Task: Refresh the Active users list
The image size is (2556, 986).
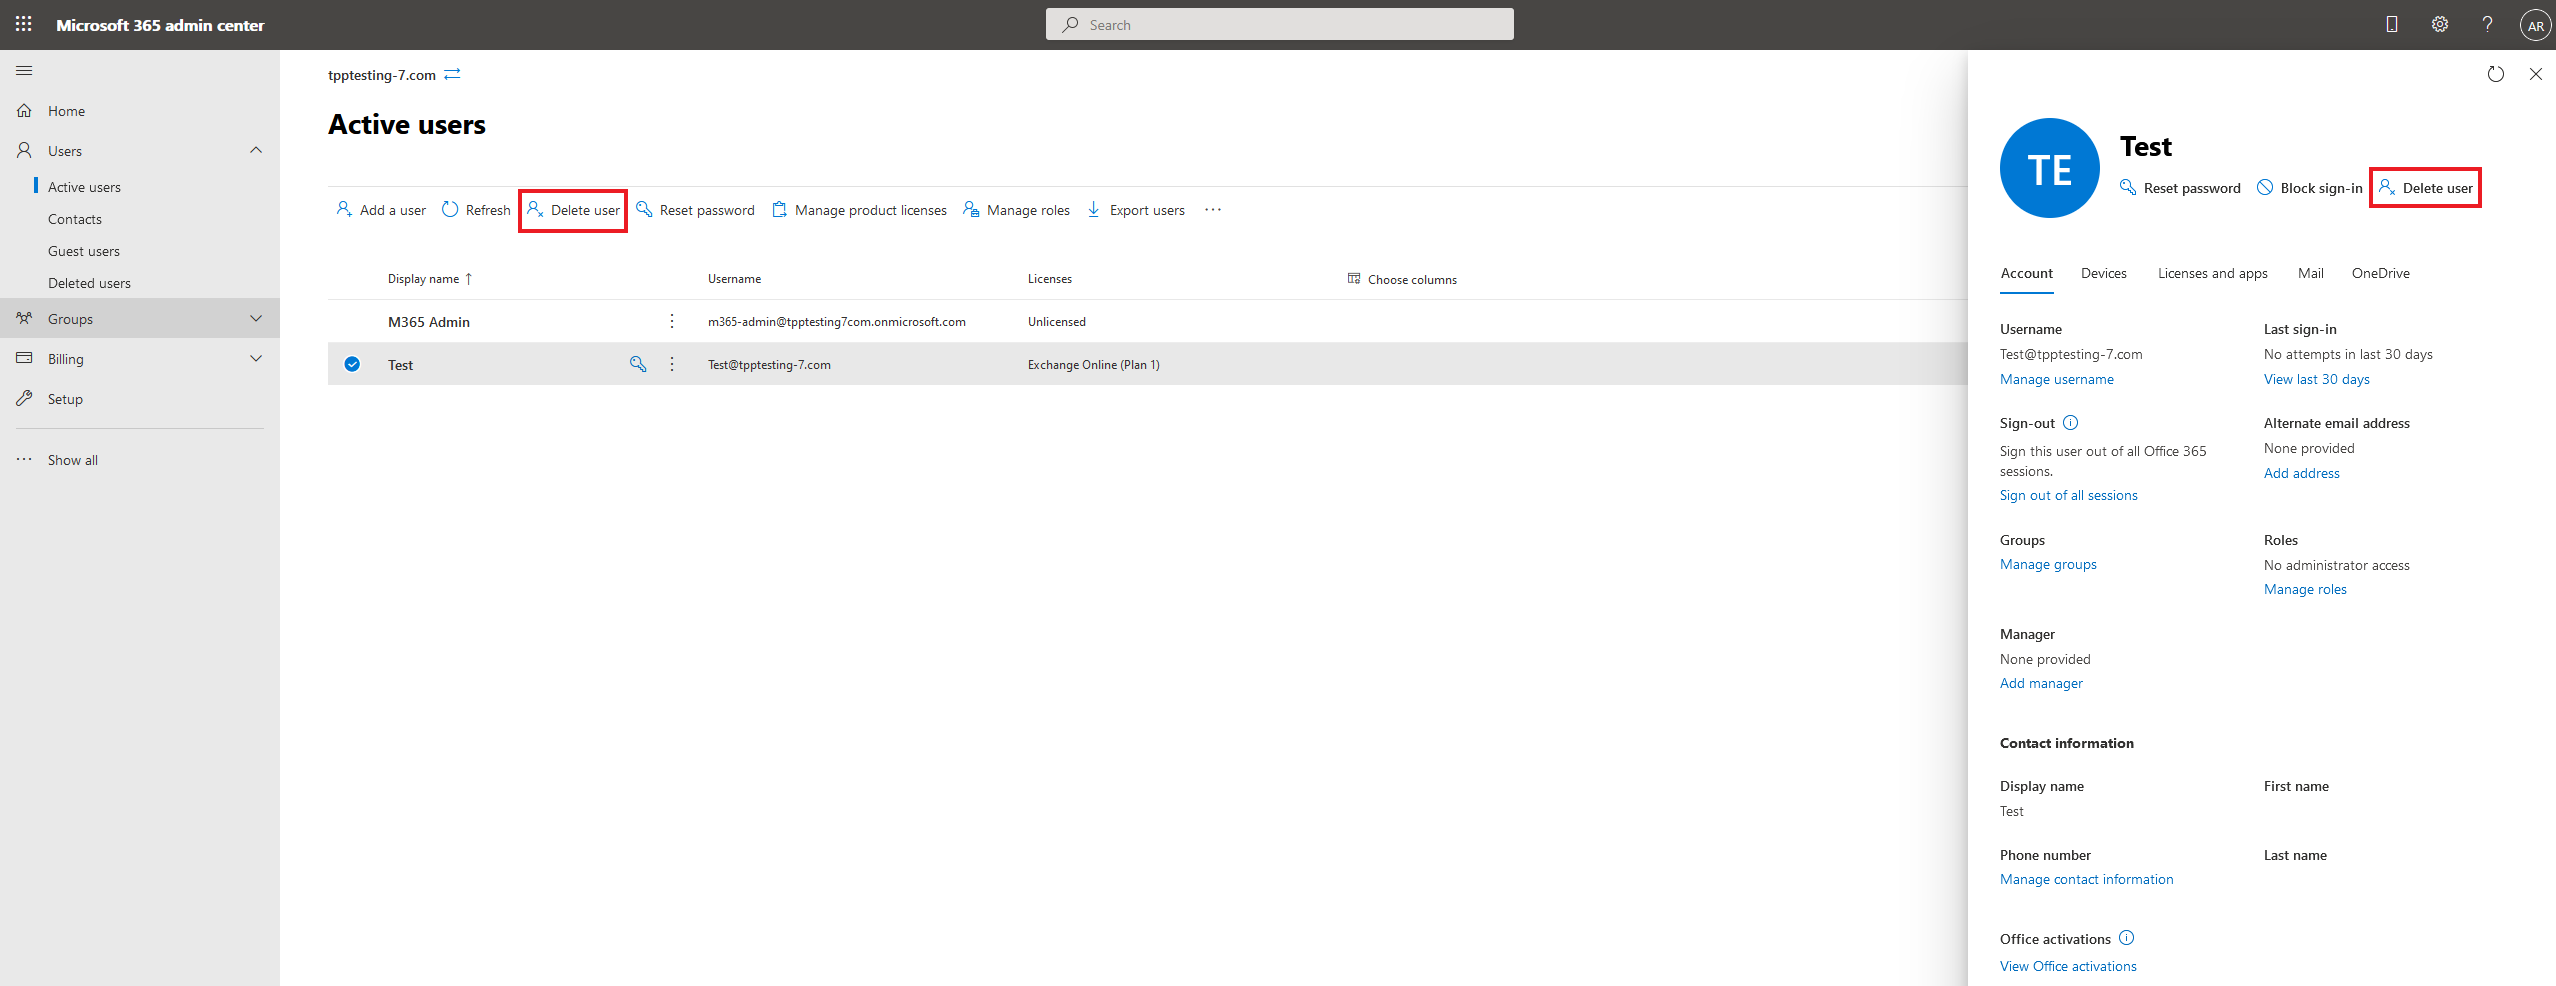Action: (x=476, y=210)
